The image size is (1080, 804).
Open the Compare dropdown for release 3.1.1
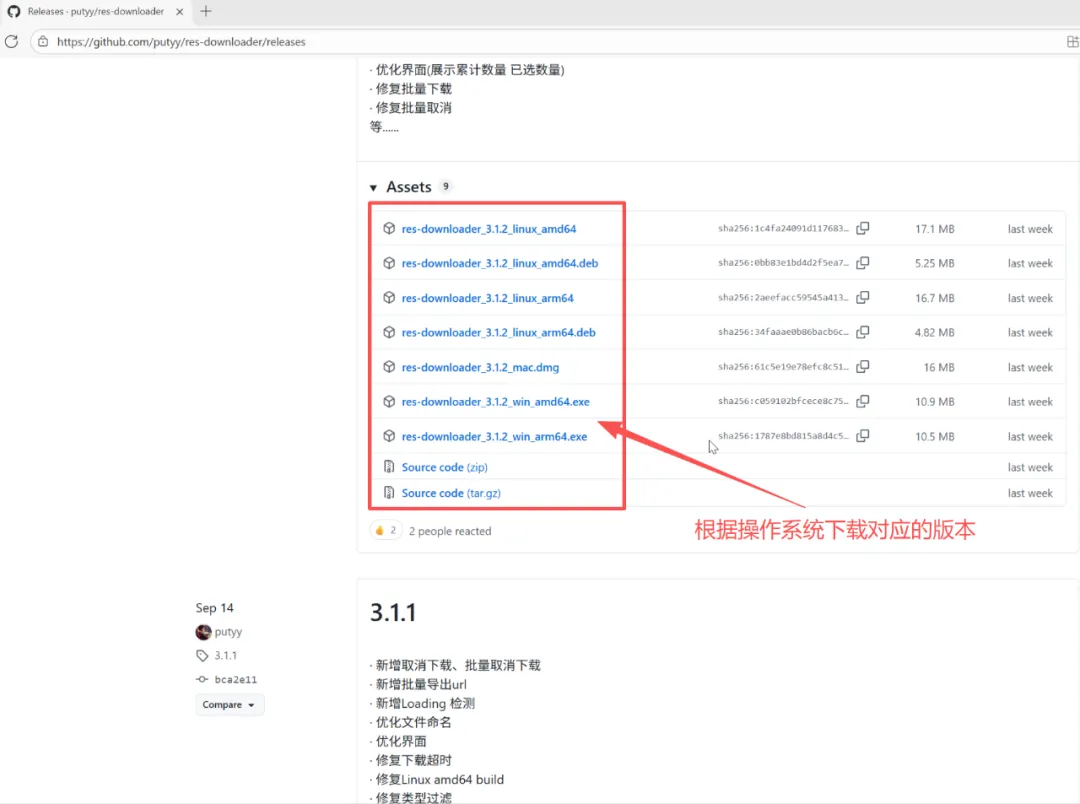(229, 705)
